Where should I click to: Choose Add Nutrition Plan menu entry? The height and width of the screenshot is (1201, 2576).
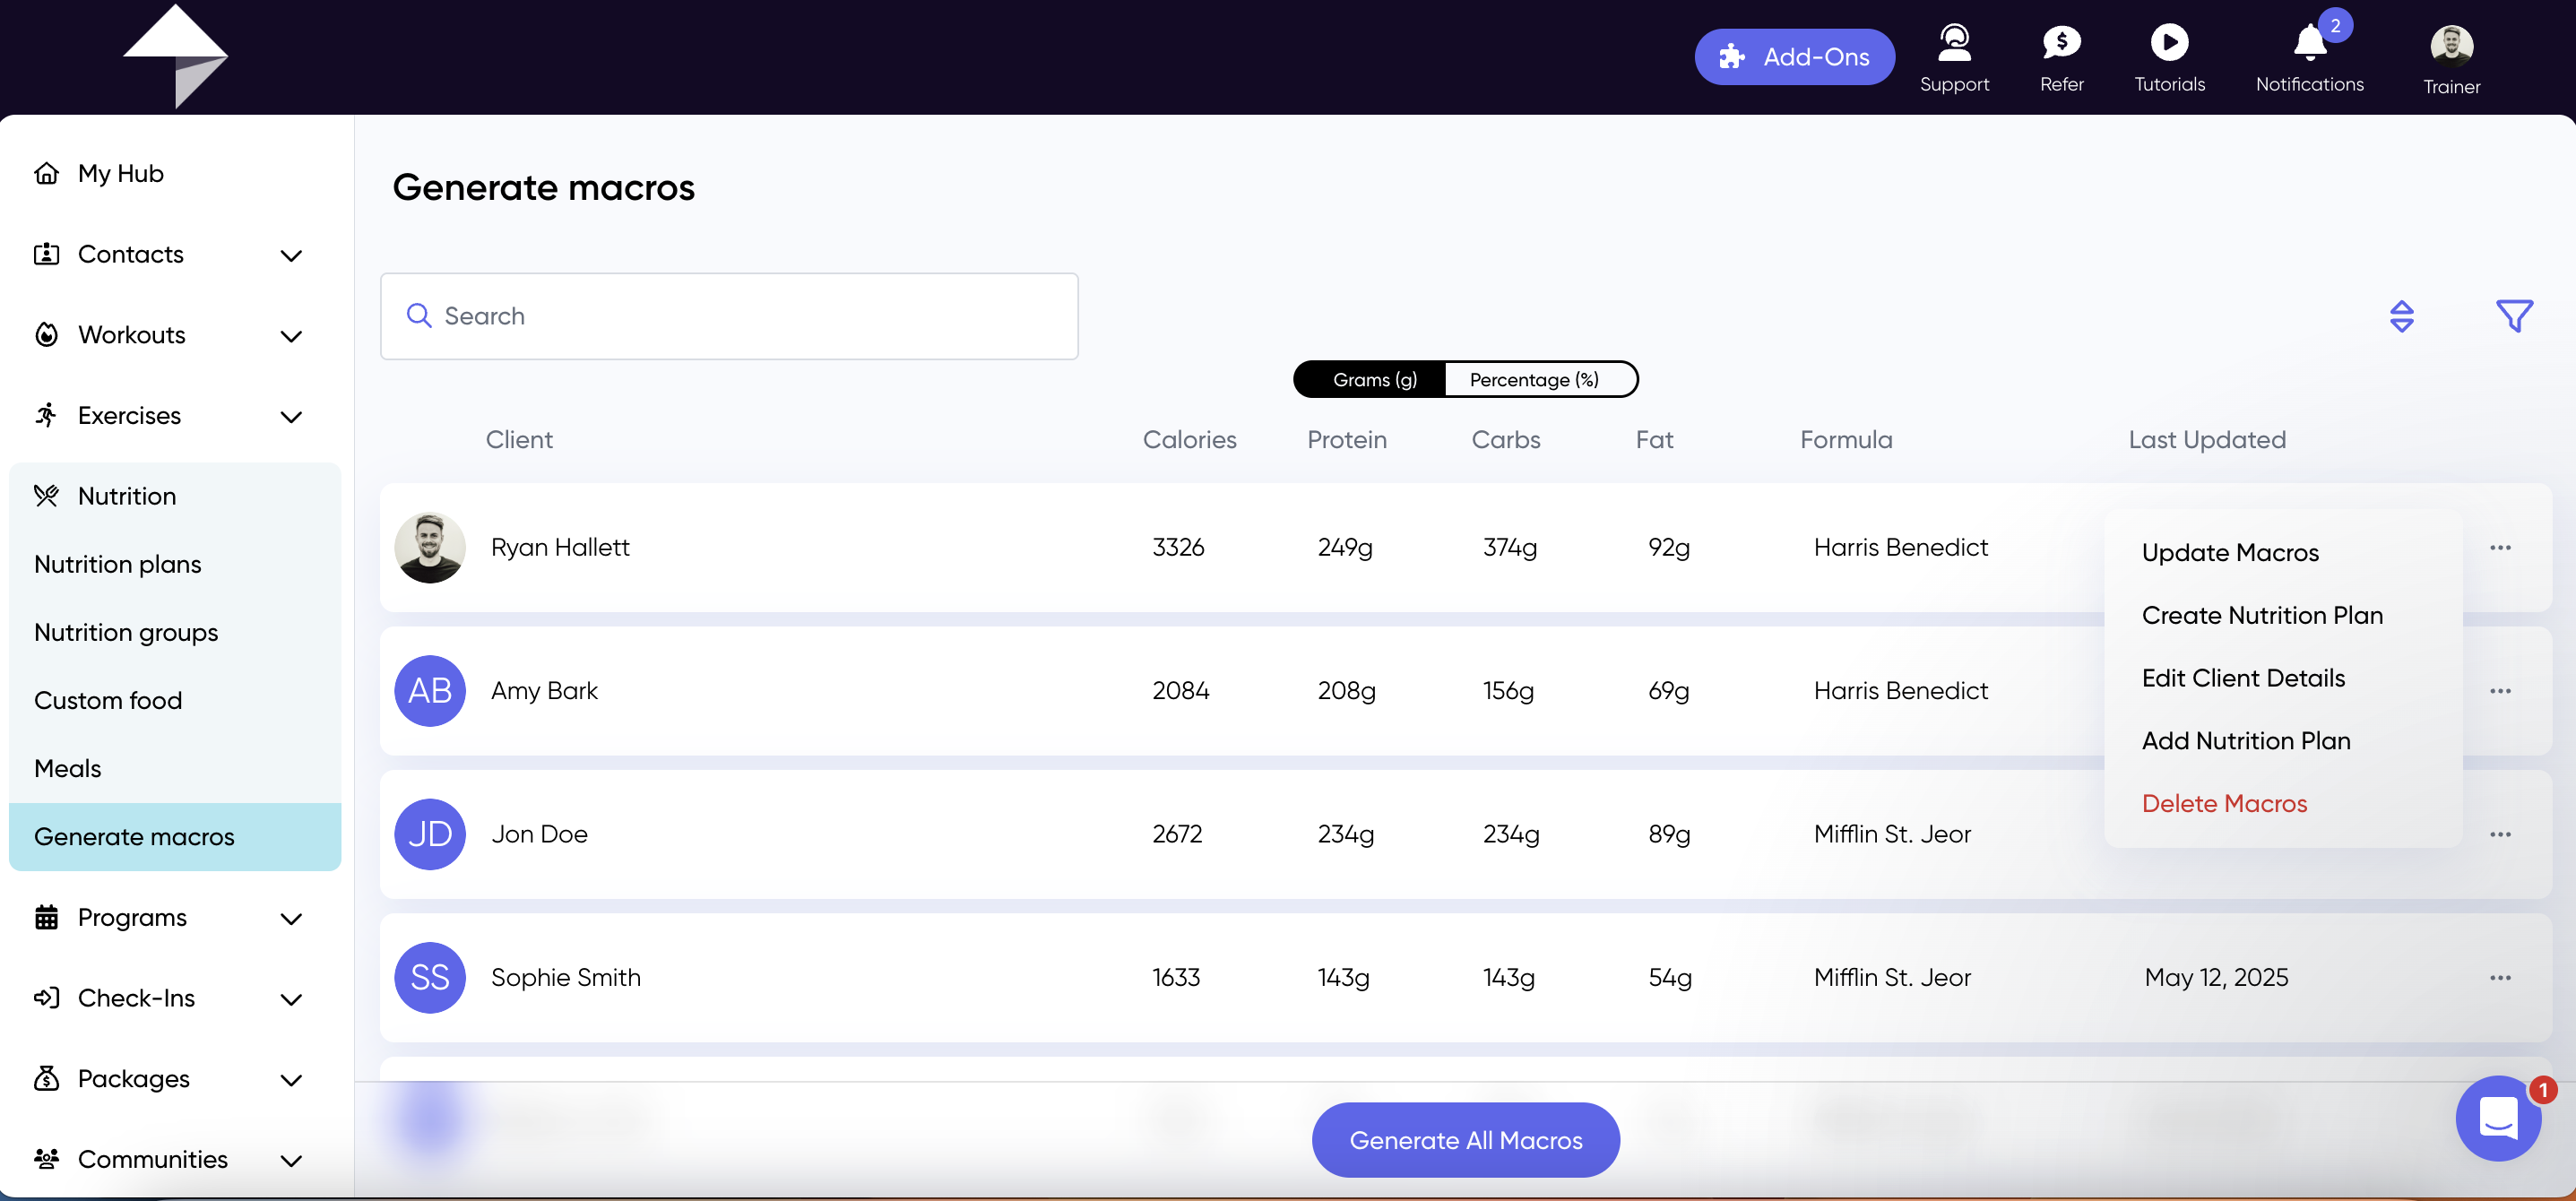click(2246, 741)
